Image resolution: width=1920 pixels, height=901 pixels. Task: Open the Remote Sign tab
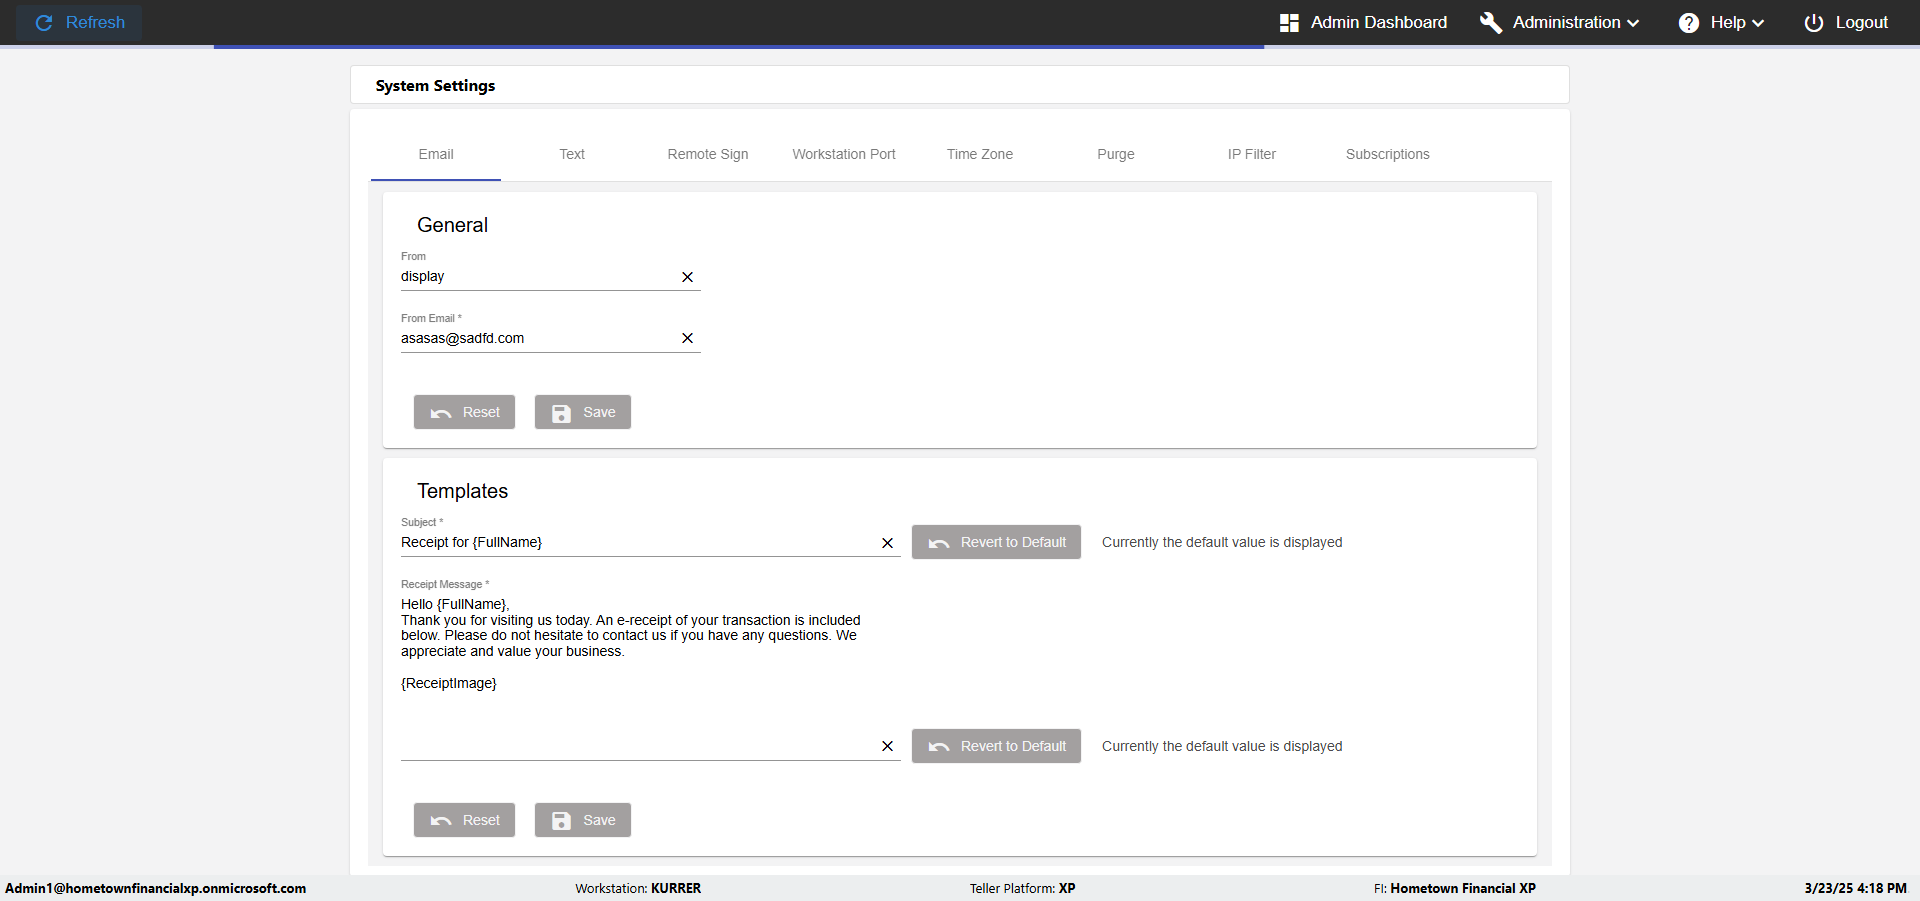point(708,154)
